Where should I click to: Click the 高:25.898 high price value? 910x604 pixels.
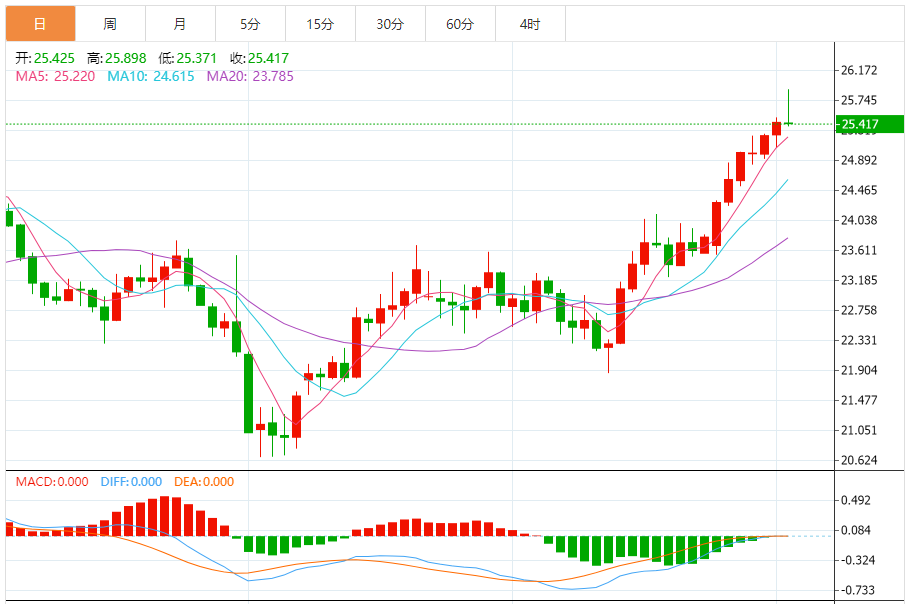point(117,58)
